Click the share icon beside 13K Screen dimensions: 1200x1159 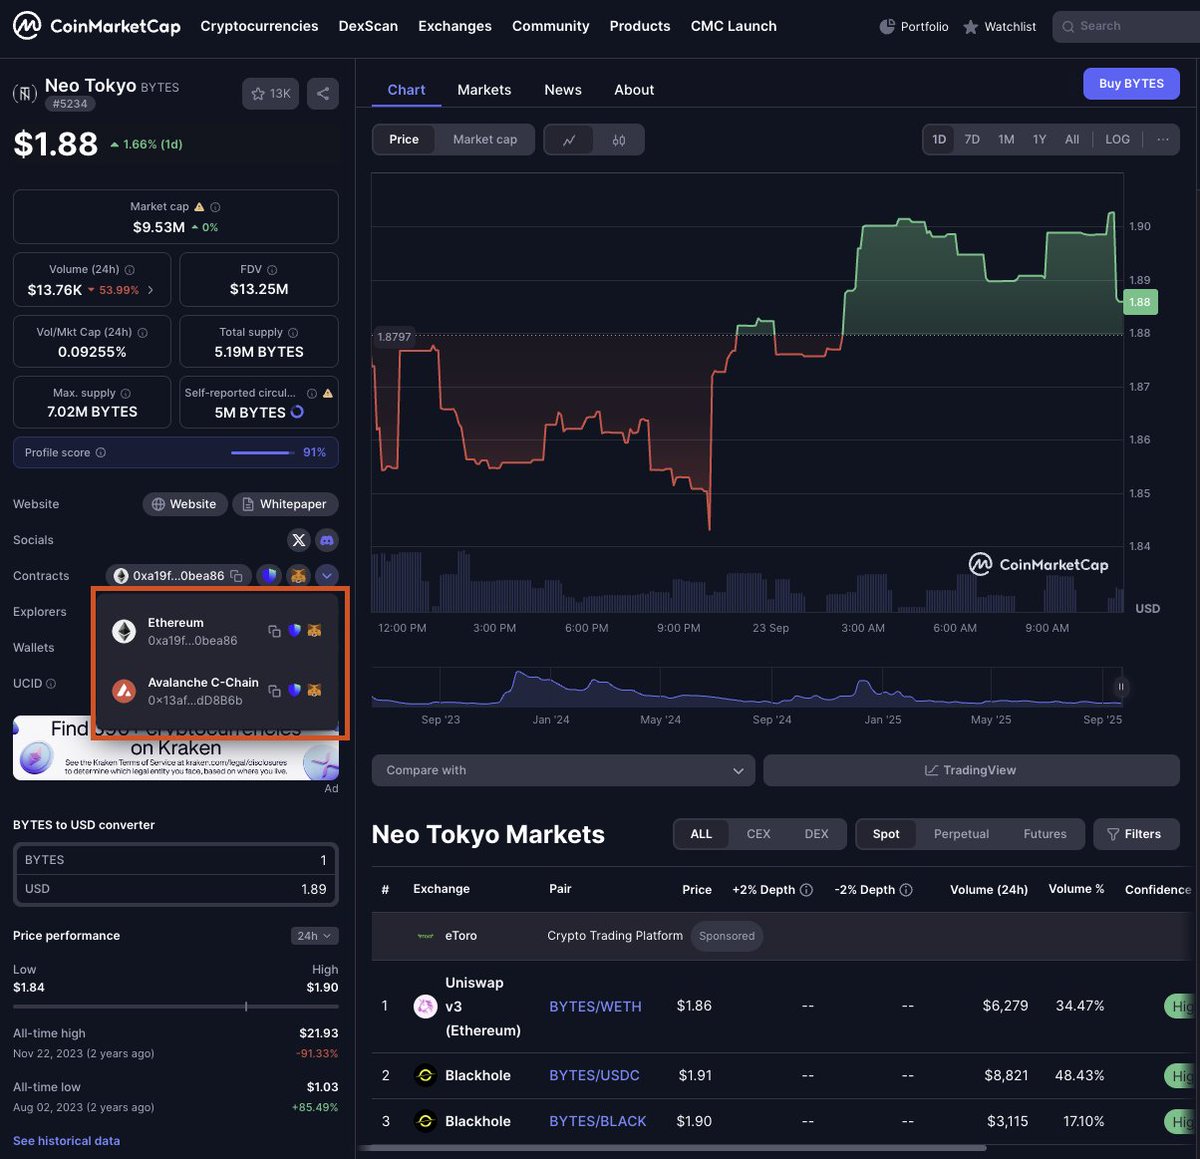pyautogui.click(x=322, y=94)
